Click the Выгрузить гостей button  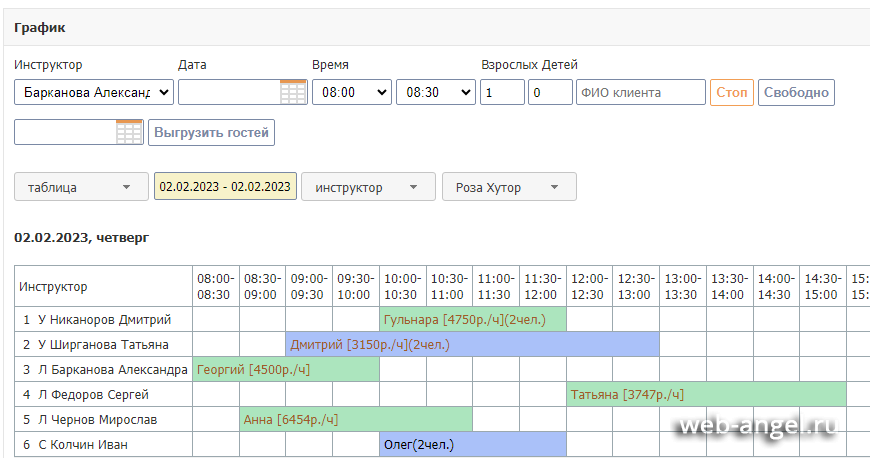pyautogui.click(x=211, y=133)
